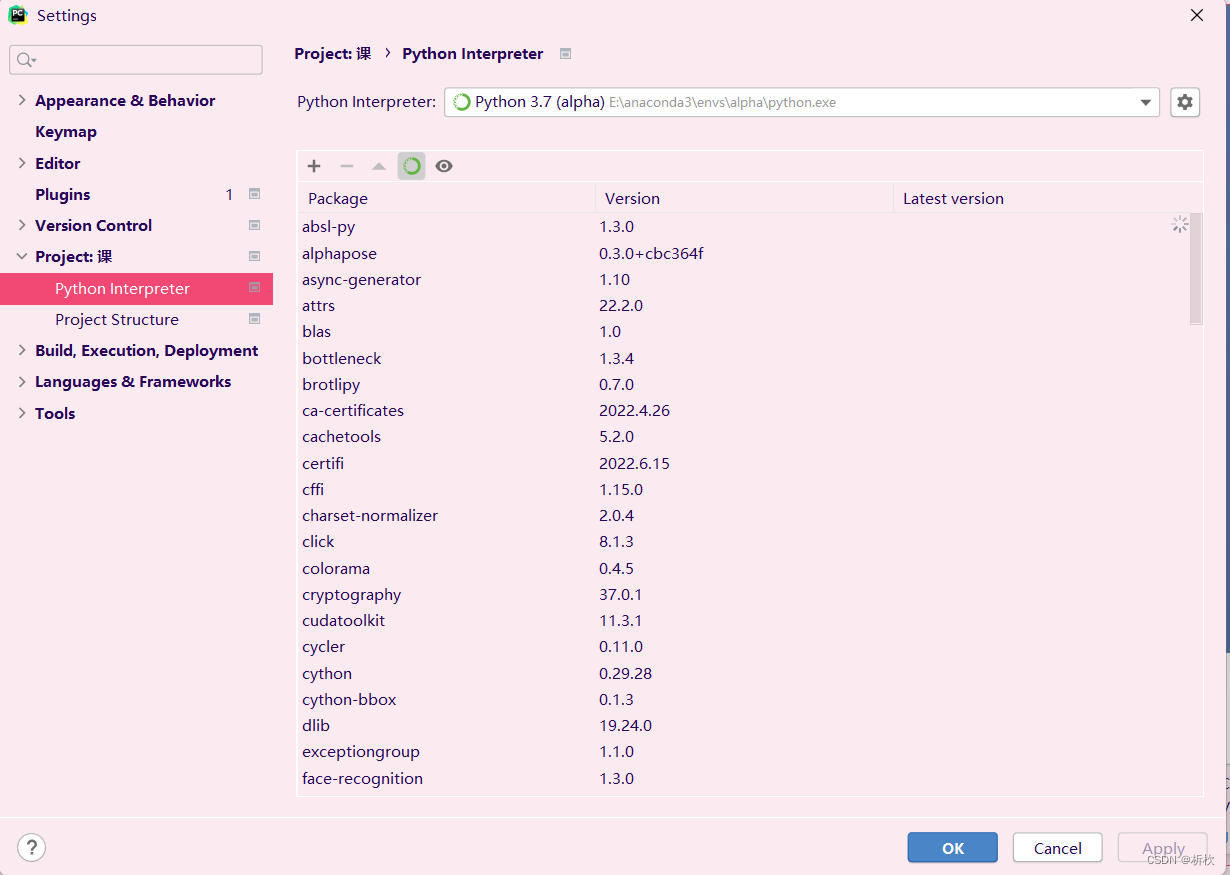Select the colorama package row
The height and width of the screenshot is (875, 1230).
(744, 568)
